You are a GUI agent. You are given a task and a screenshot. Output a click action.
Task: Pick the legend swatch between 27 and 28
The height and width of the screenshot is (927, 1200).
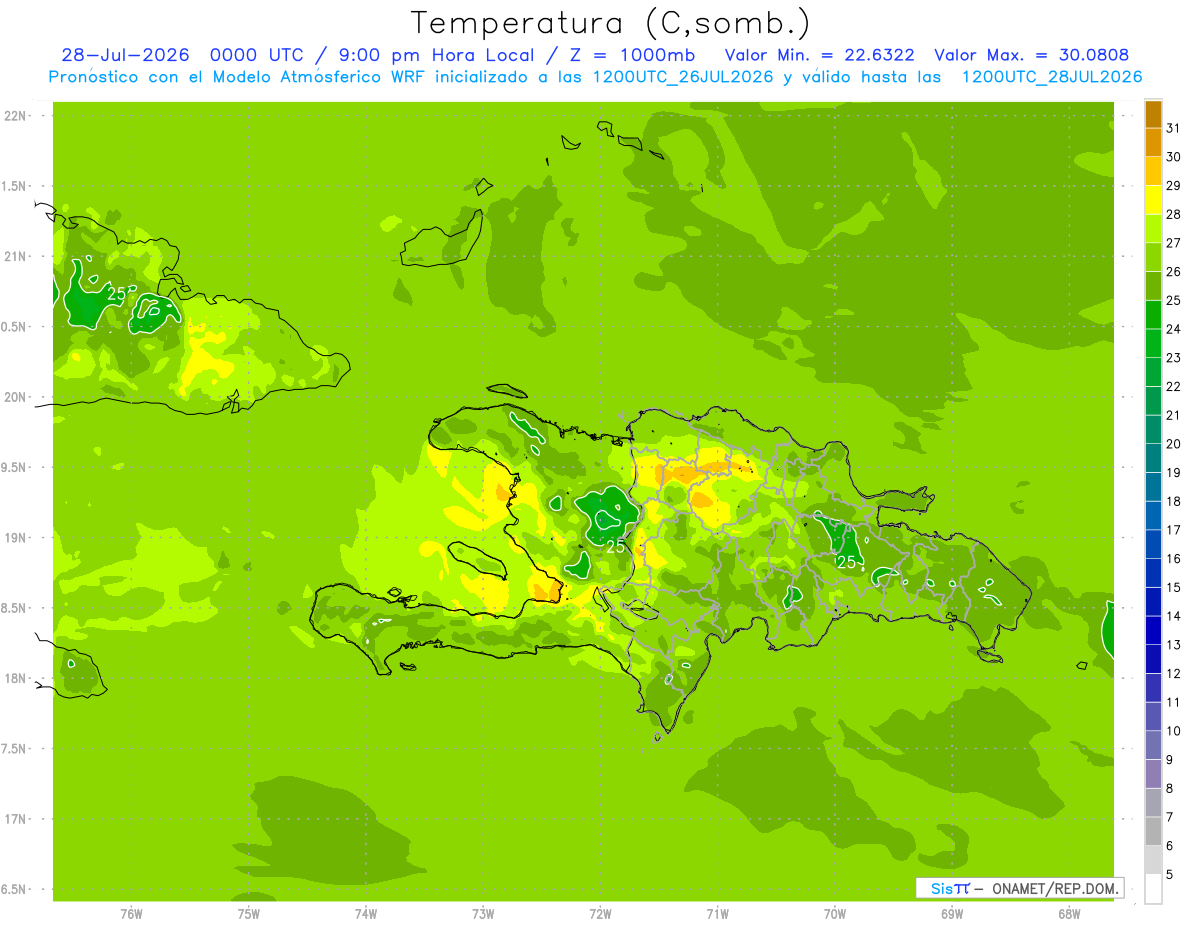point(1153,229)
